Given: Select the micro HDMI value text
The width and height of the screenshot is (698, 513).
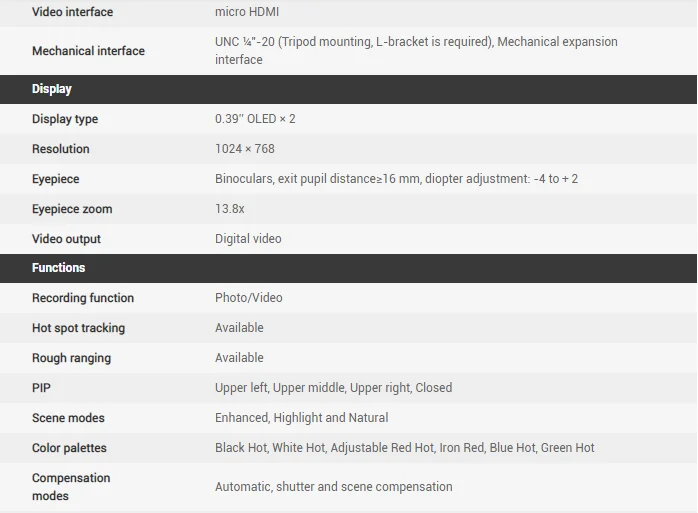Looking at the screenshot, I should [247, 12].
